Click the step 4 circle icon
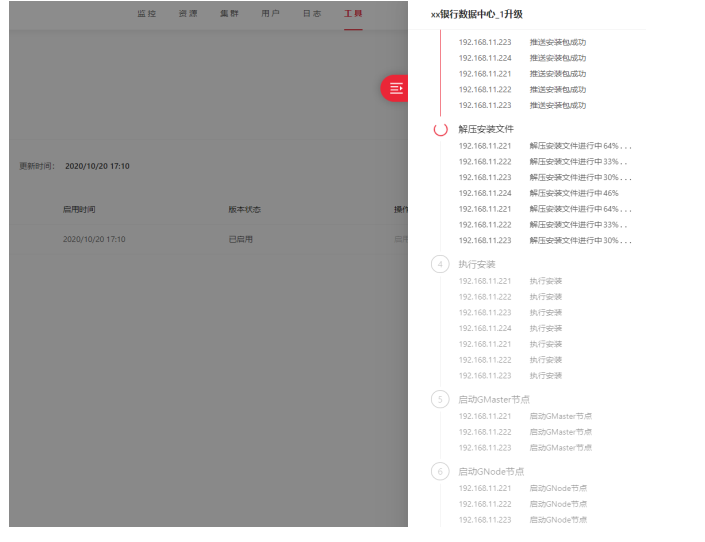Image resolution: width=705 pixels, height=542 pixels. pyautogui.click(x=440, y=264)
